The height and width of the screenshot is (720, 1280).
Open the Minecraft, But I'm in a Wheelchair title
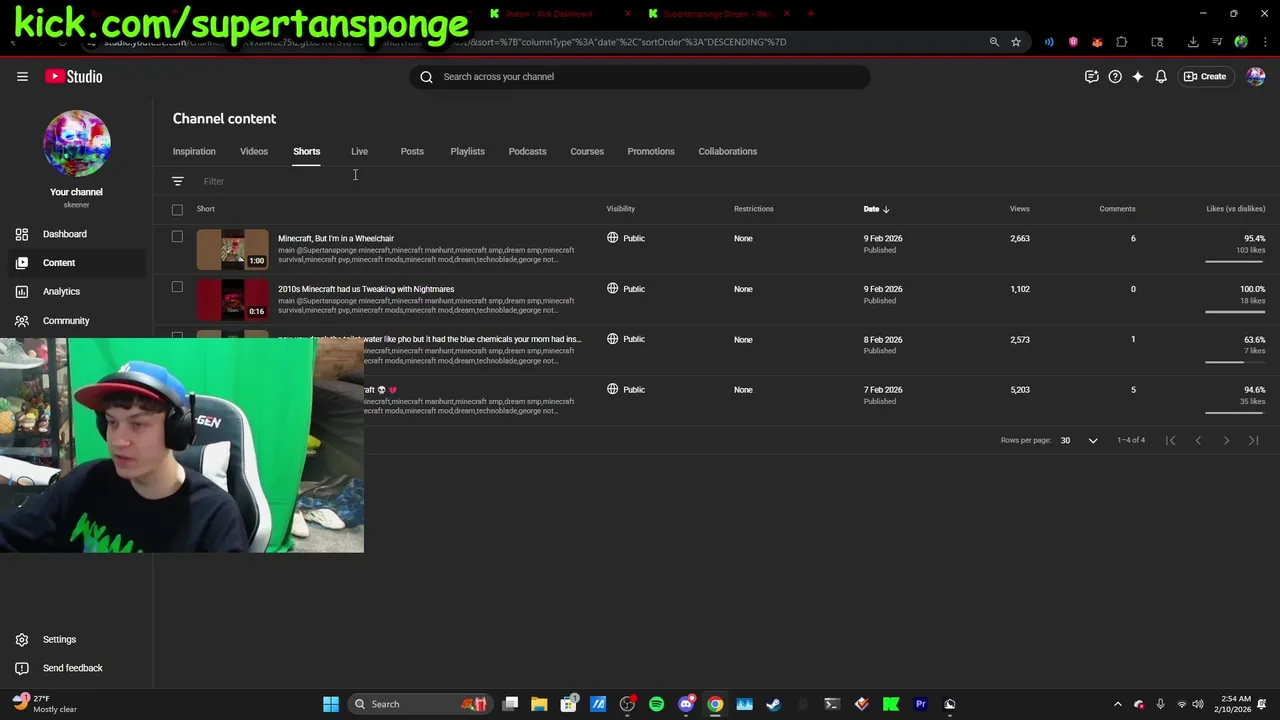(336, 238)
